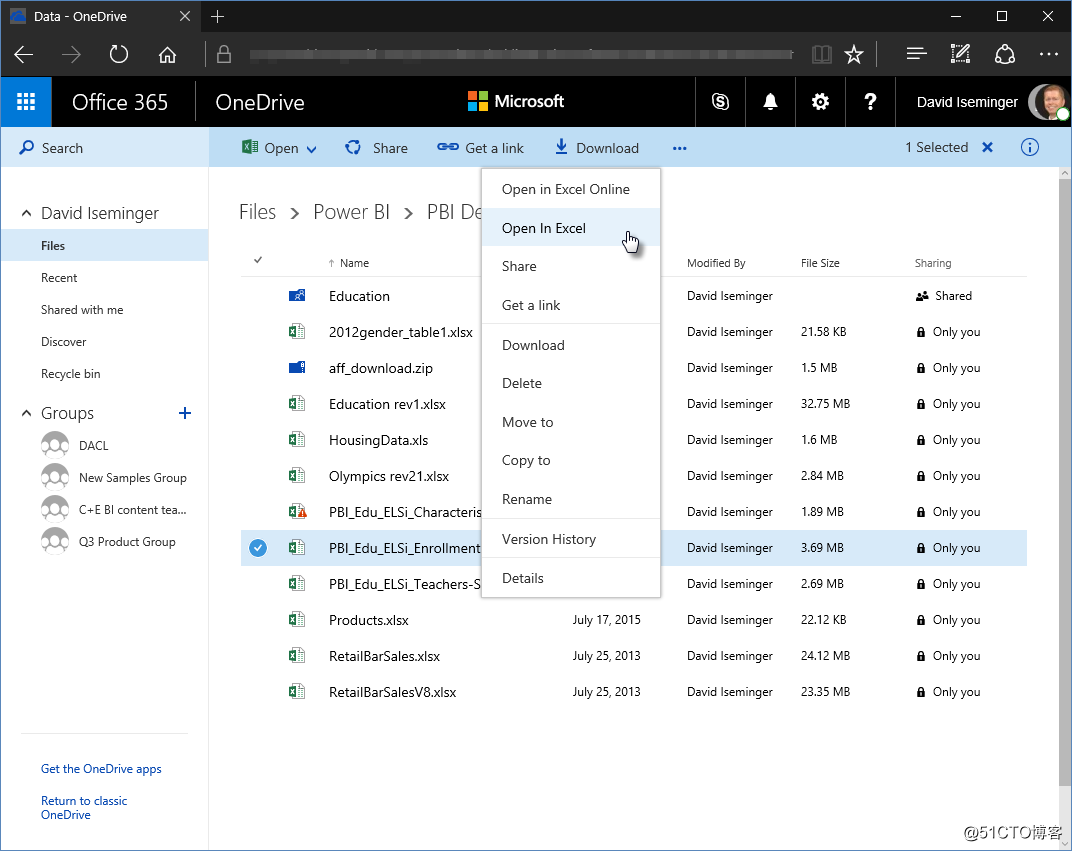Click Get the OneDrive apps link

tap(101, 769)
